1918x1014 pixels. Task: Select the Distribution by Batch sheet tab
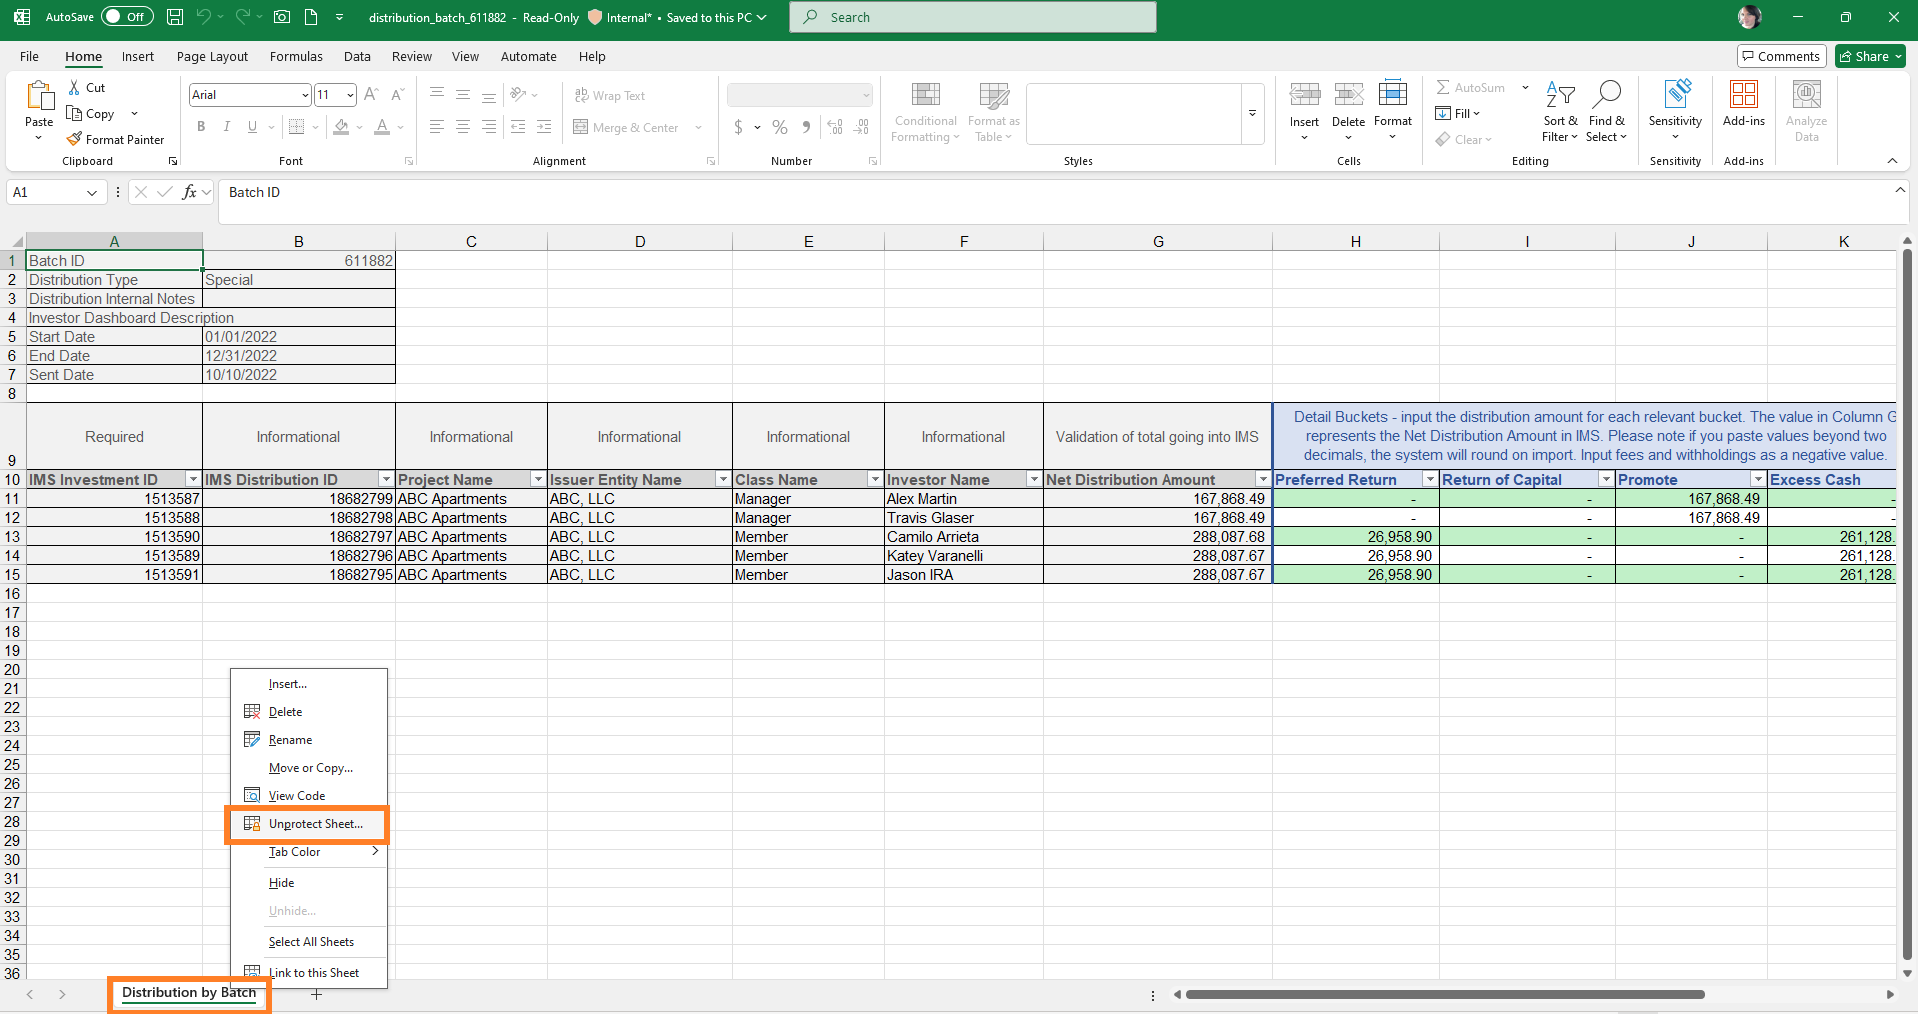(x=189, y=993)
